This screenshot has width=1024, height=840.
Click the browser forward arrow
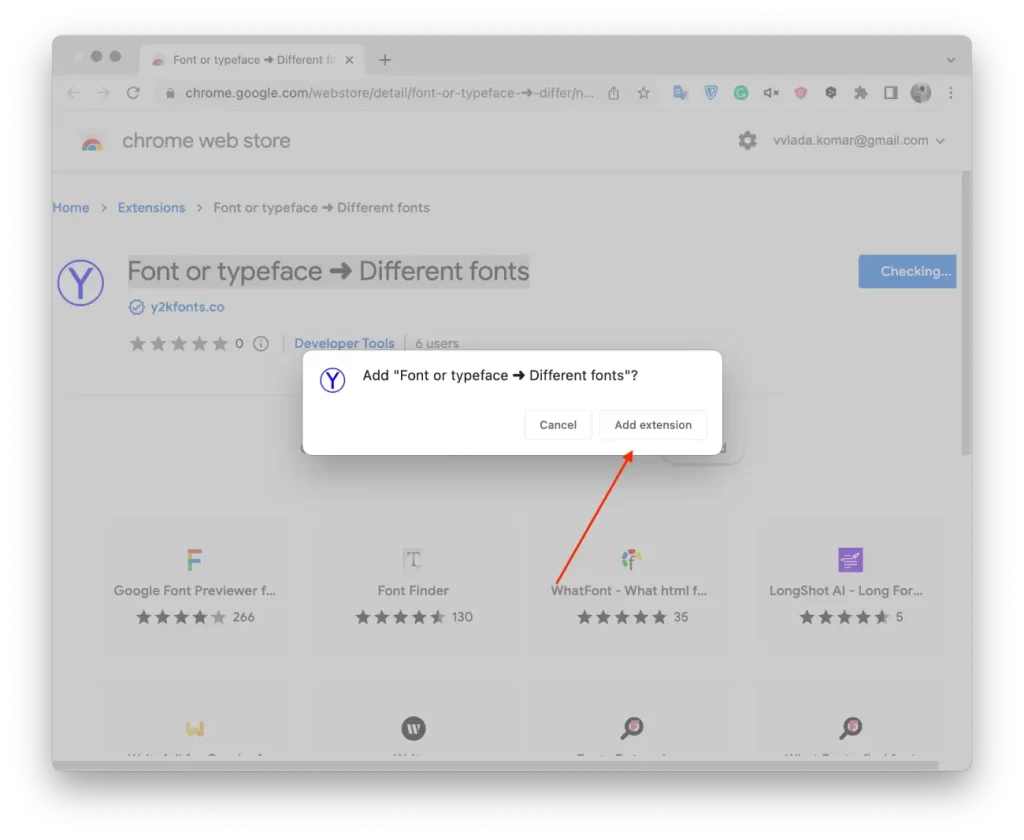point(103,93)
